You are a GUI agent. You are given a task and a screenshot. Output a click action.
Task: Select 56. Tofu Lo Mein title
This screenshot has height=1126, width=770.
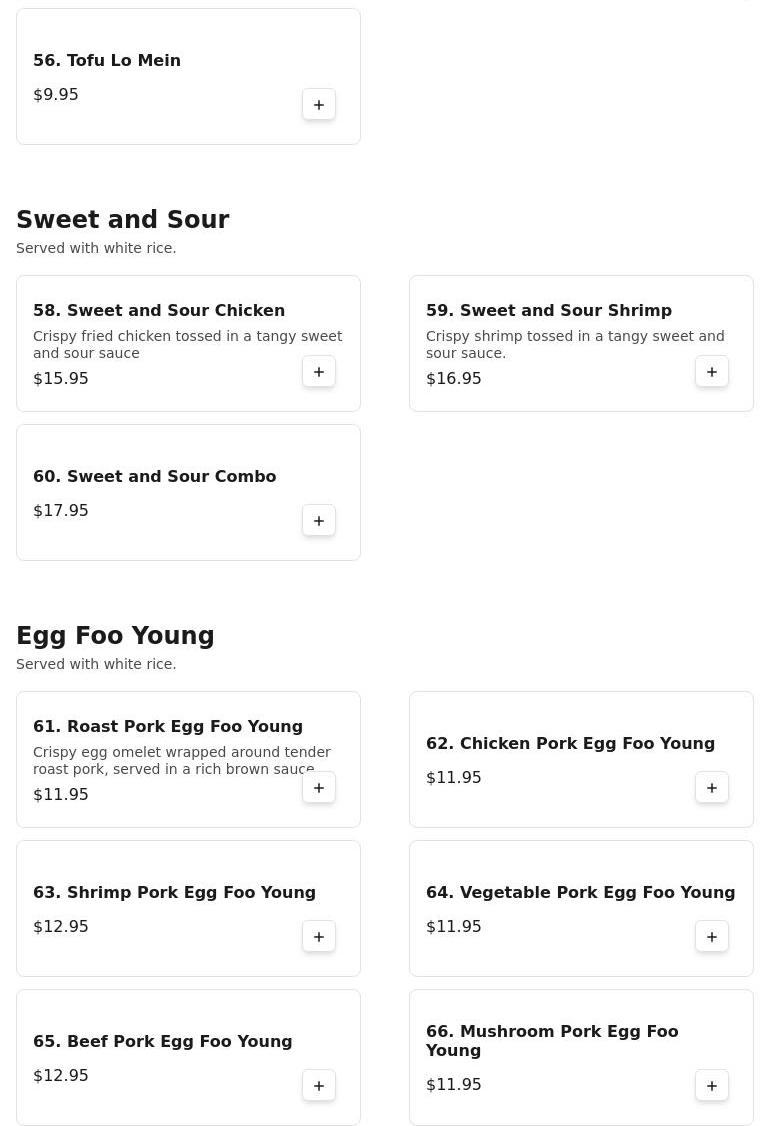[x=106, y=60]
